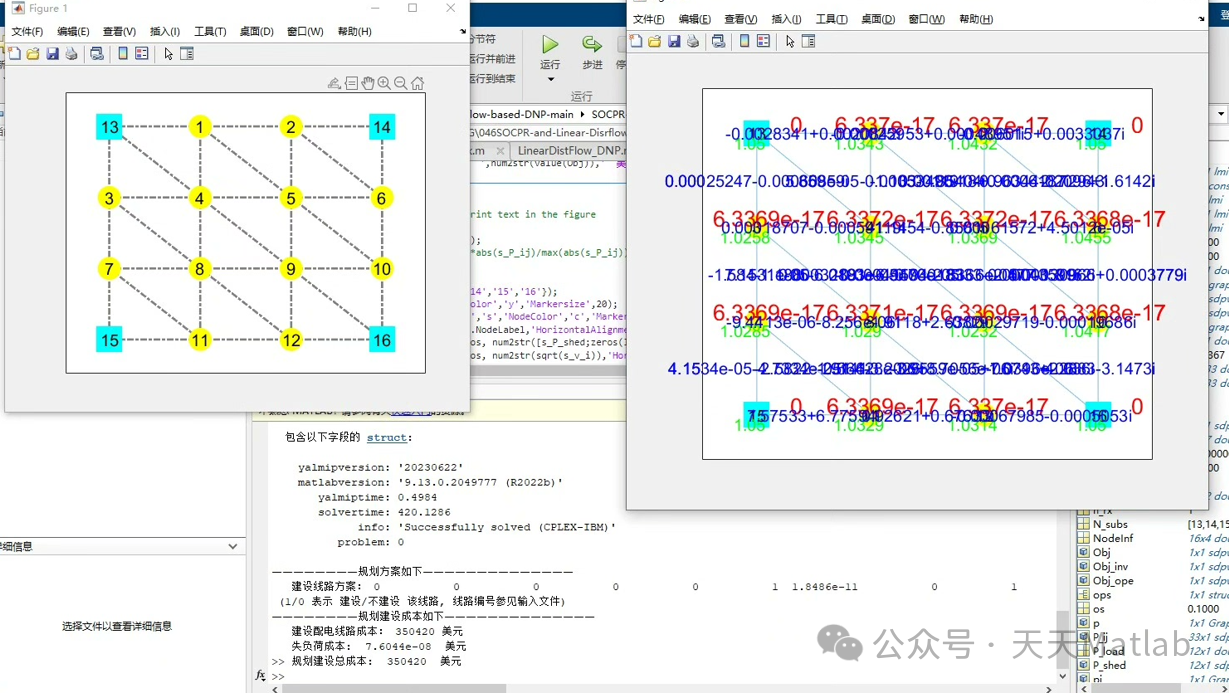The width and height of the screenshot is (1229, 693).
Task: Click yellow node 4 in Figure 1 graph
Action: [200, 198]
